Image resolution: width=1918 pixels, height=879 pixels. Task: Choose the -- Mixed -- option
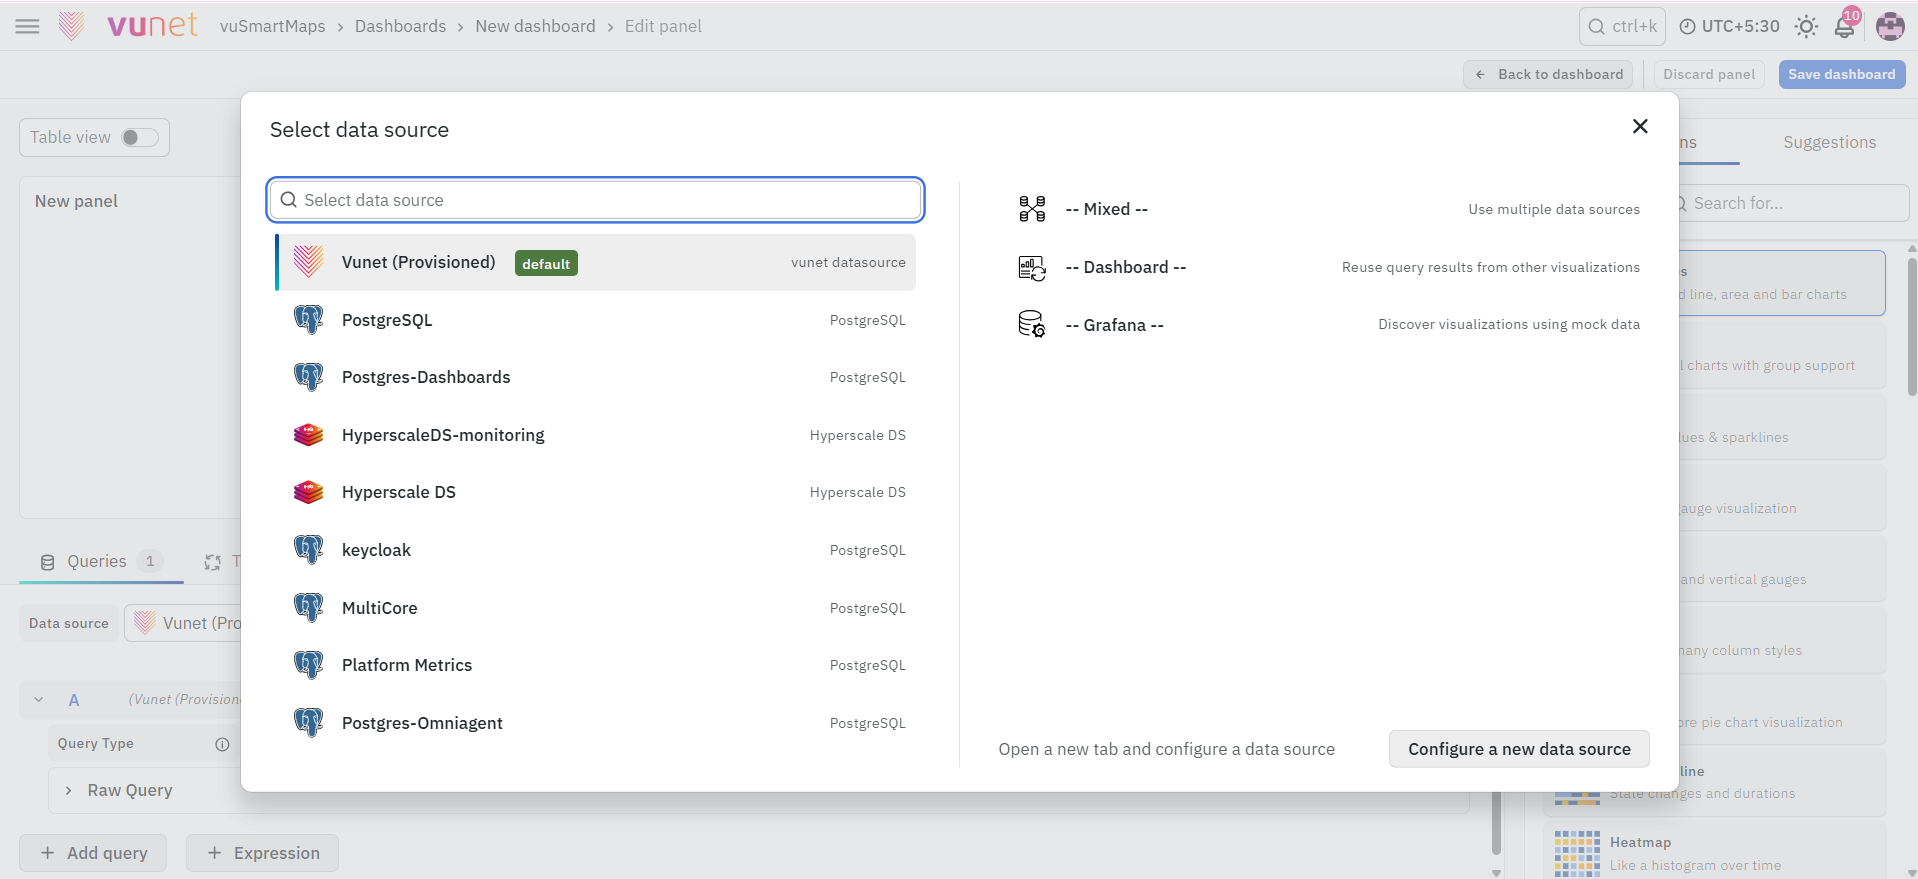point(1107,209)
